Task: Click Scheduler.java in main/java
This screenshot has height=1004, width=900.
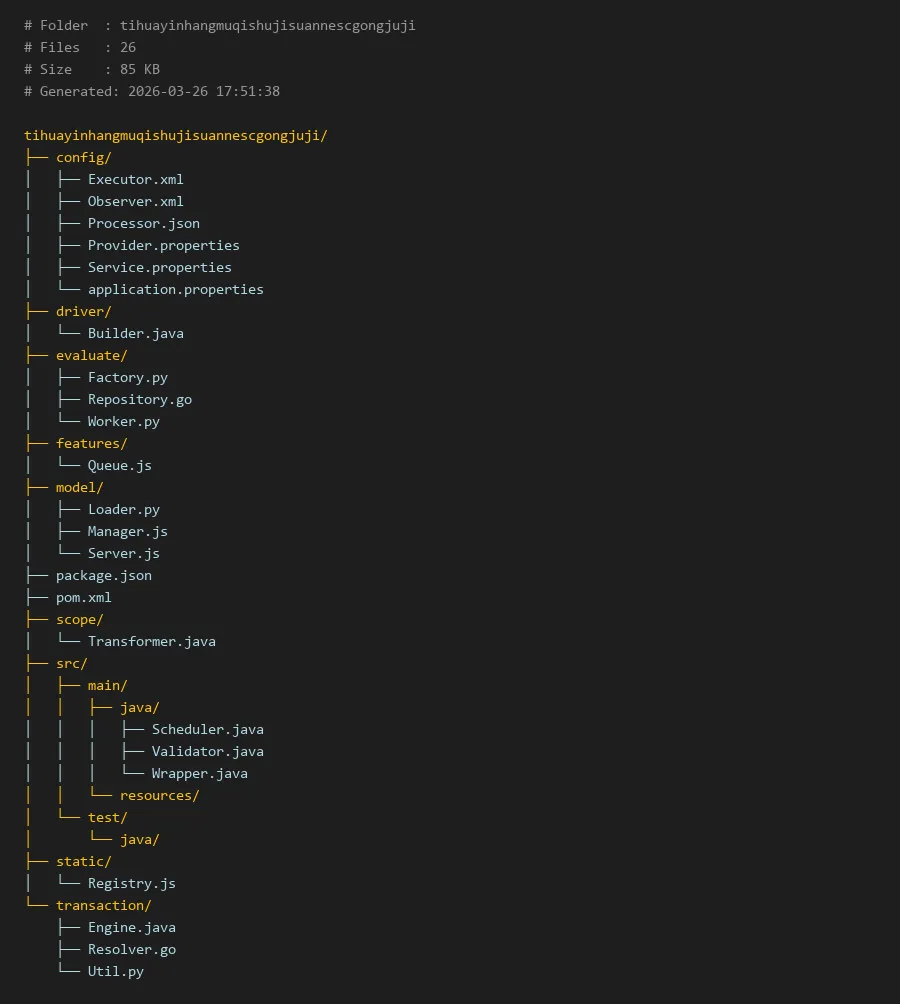Action: pos(207,730)
